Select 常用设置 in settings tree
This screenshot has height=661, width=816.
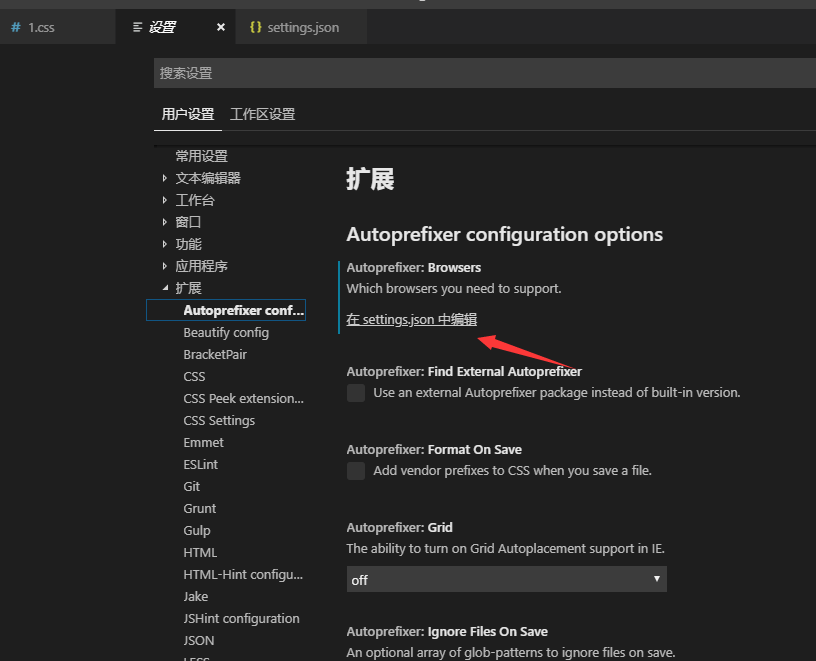(x=201, y=156)
